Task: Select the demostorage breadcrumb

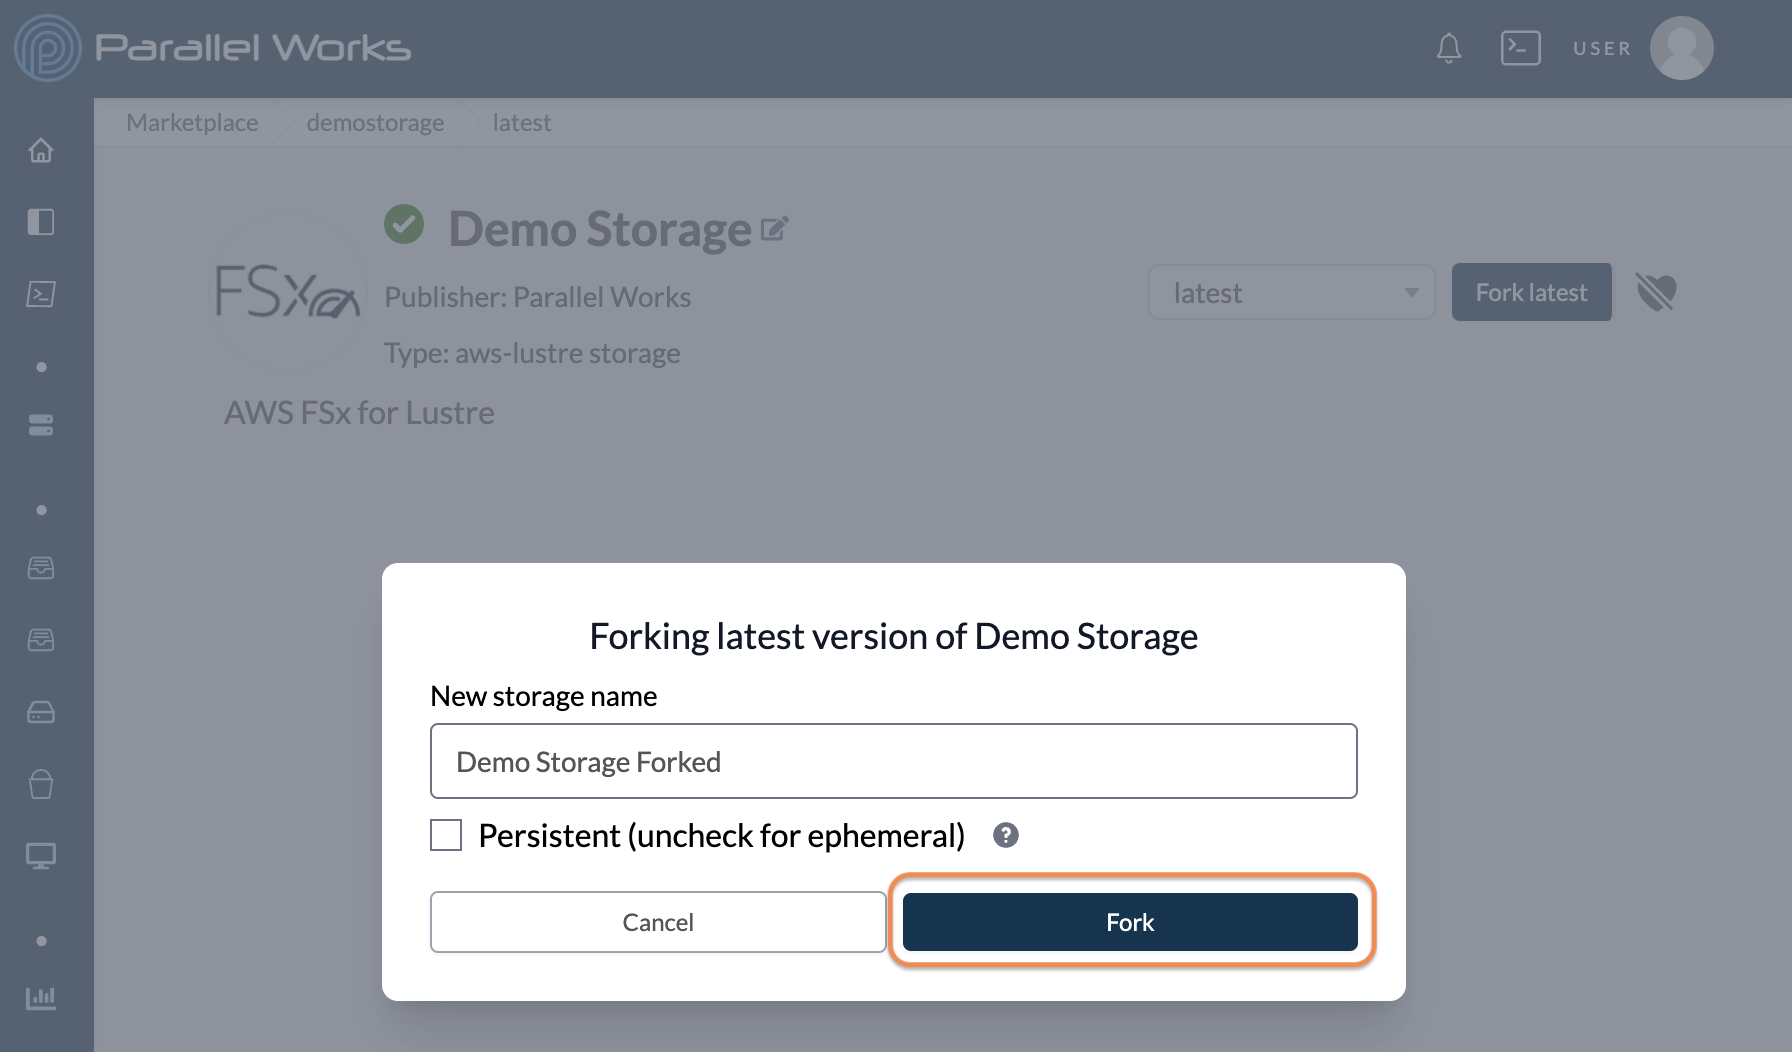Action: tap(375, 122)
